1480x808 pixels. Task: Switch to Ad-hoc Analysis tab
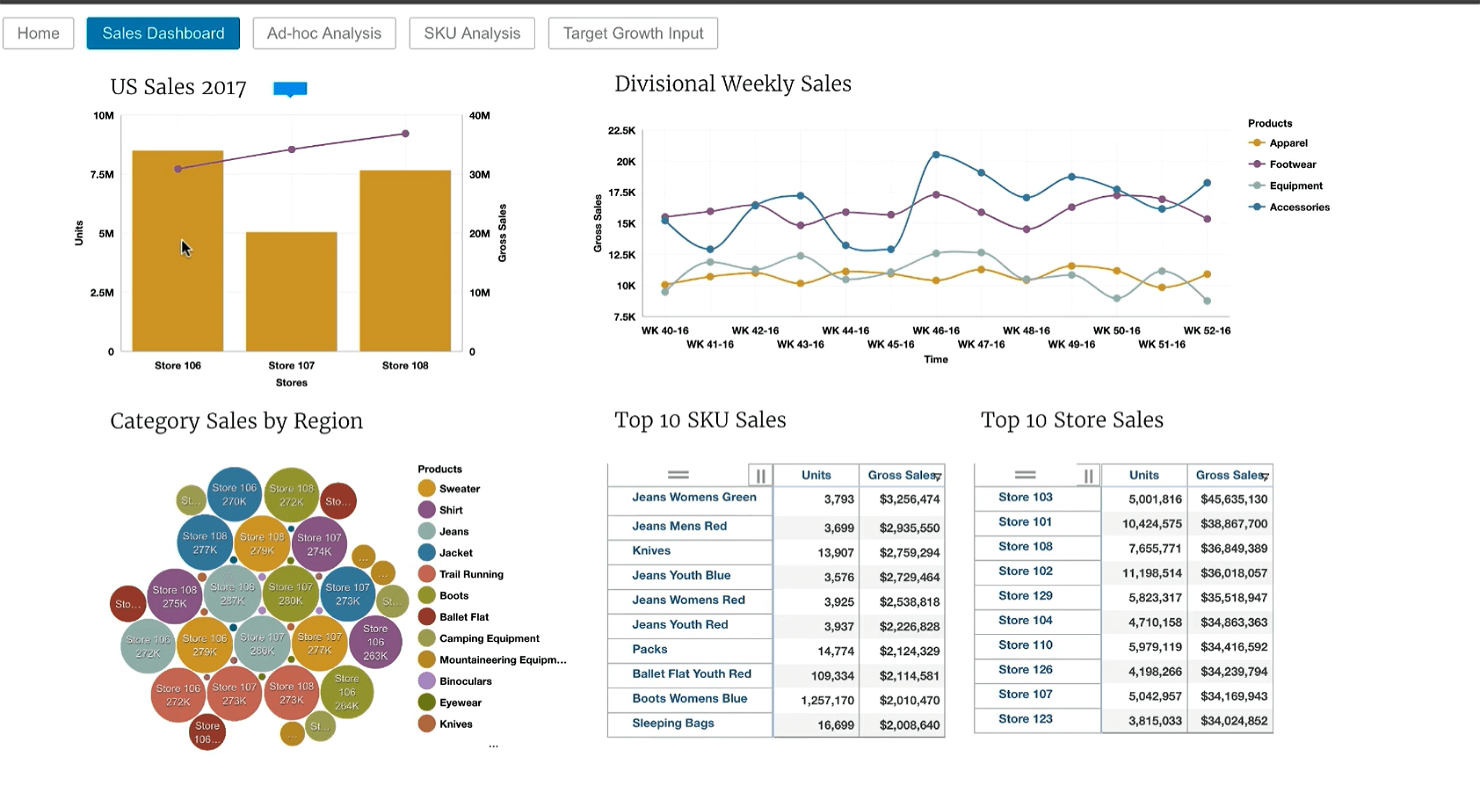pyautogui.click(x=324, y=33)
